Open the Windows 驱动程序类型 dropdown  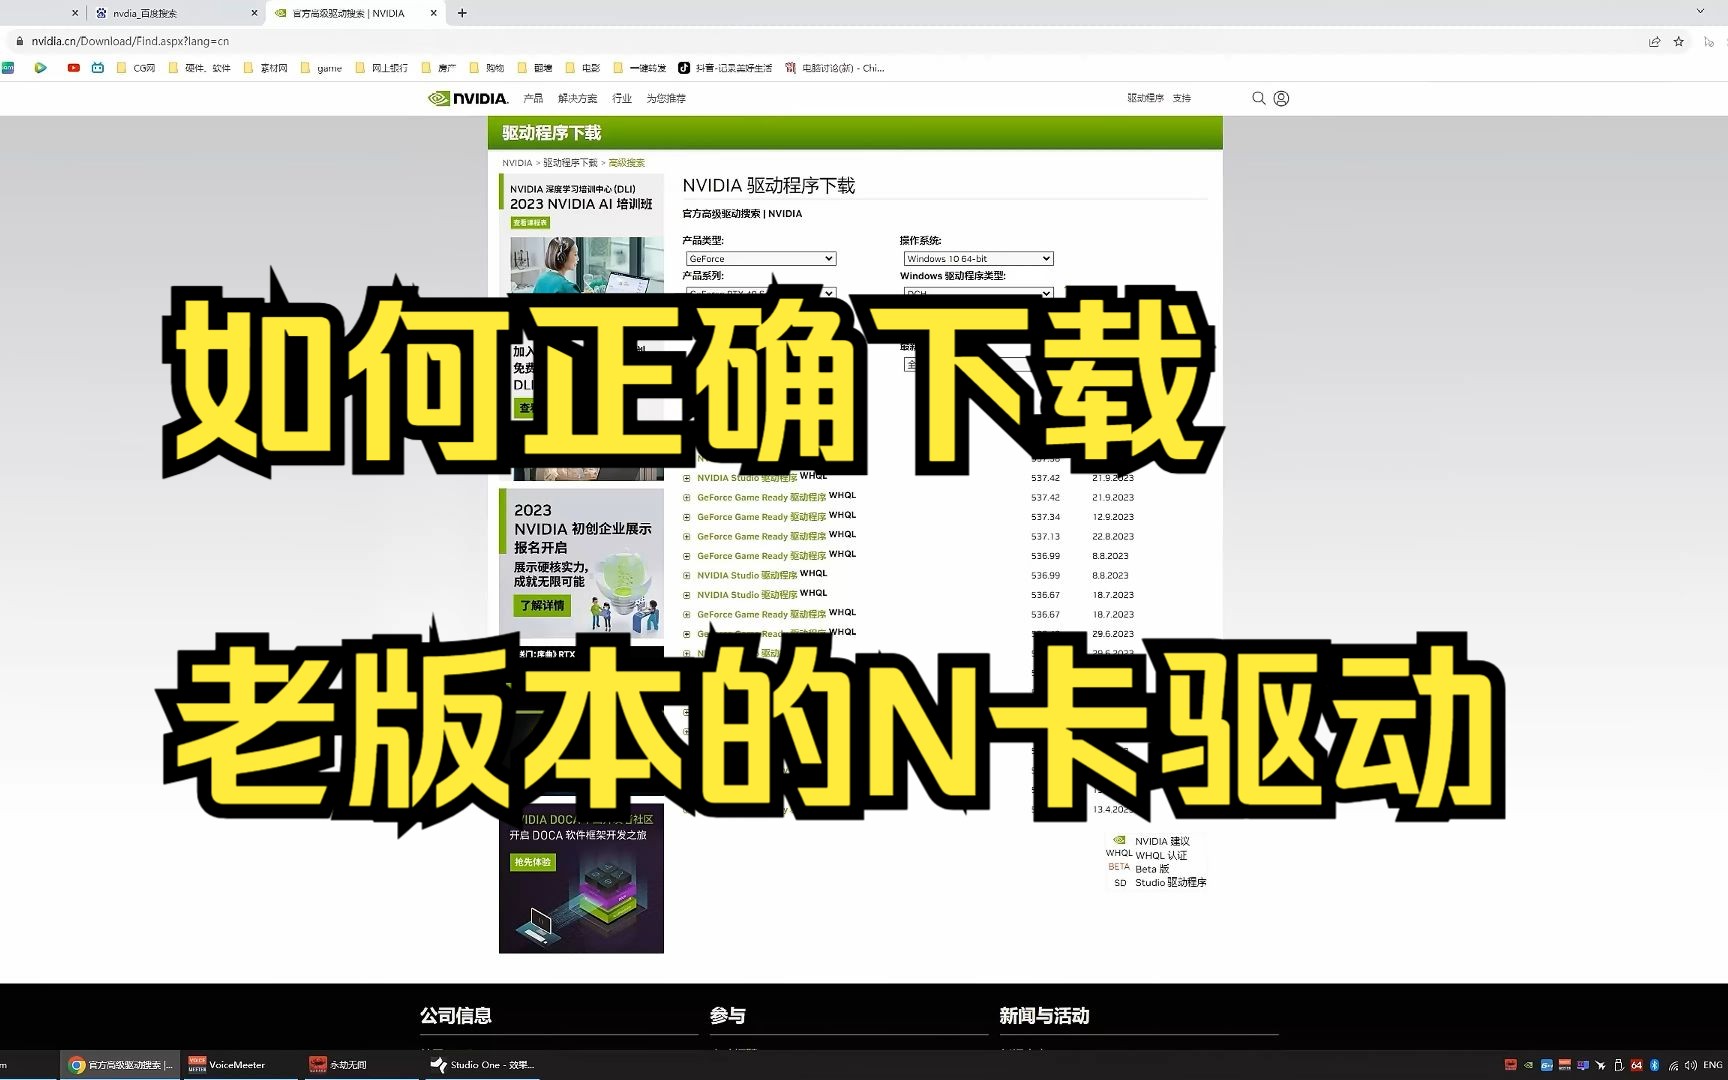pyautogui.click(x=978, y=292)
